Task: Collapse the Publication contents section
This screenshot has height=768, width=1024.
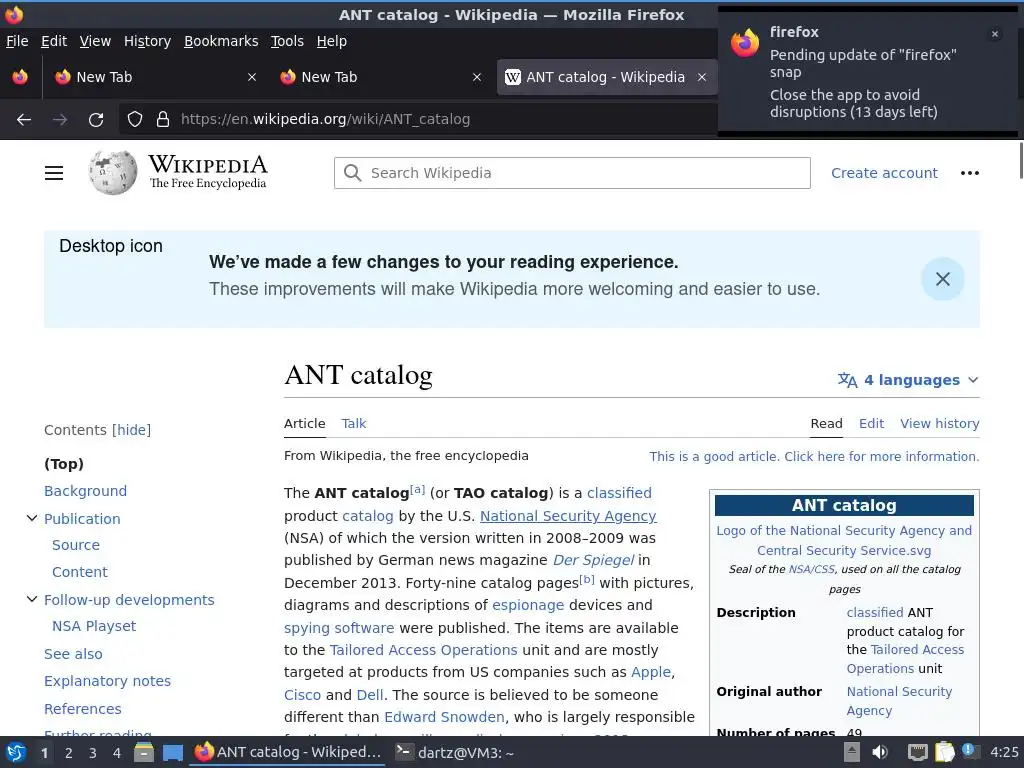Action: coord(31,518)
